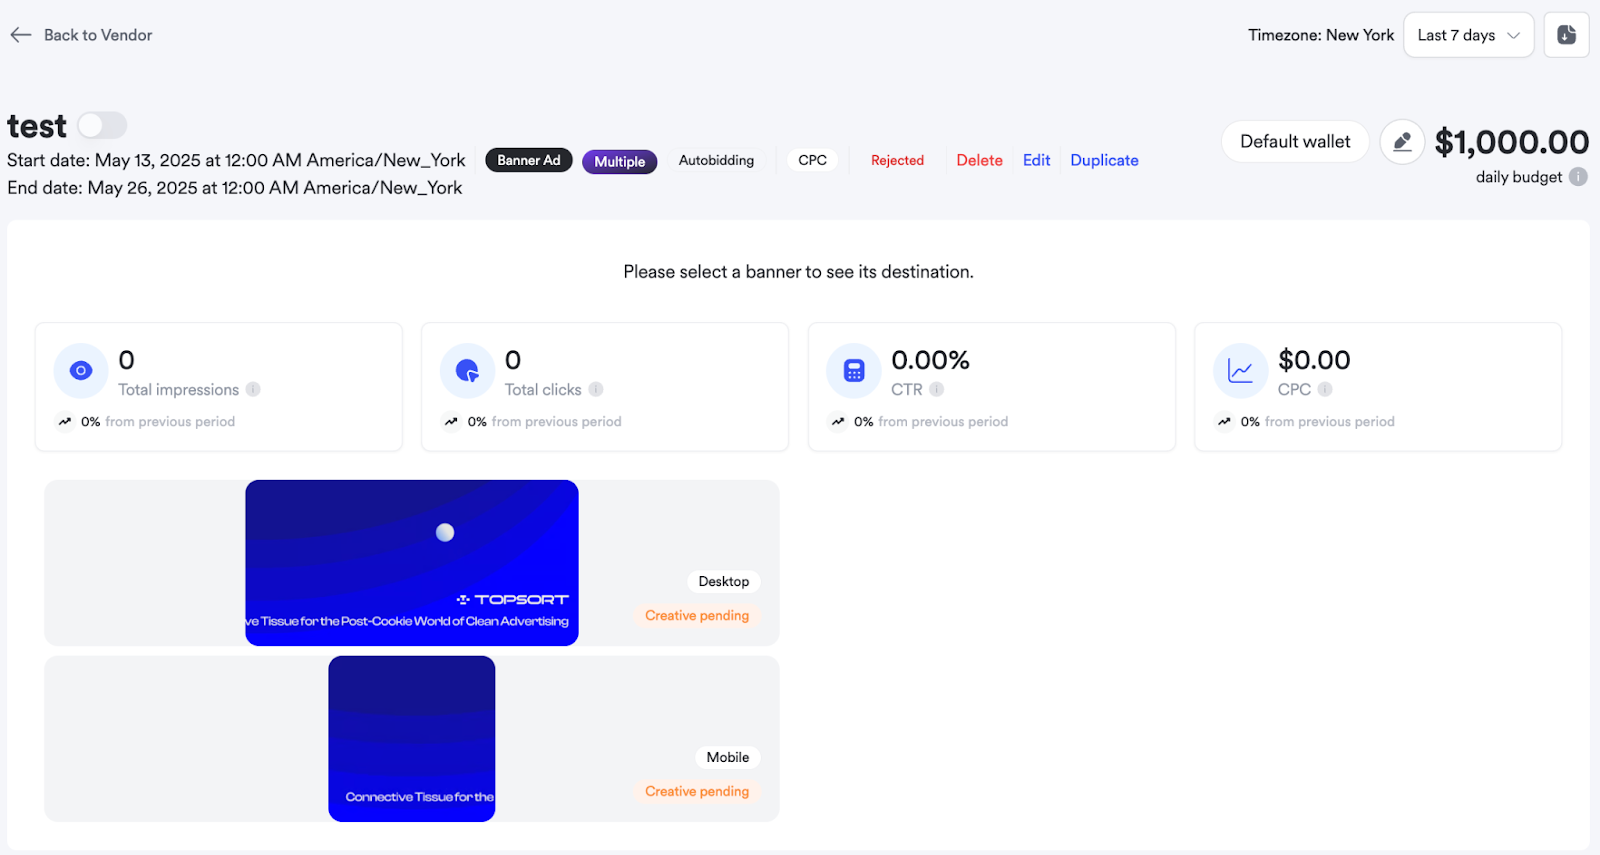Click the CPC metric info icon
Screen dimensions: 1600x855
tap(1325, 389)
